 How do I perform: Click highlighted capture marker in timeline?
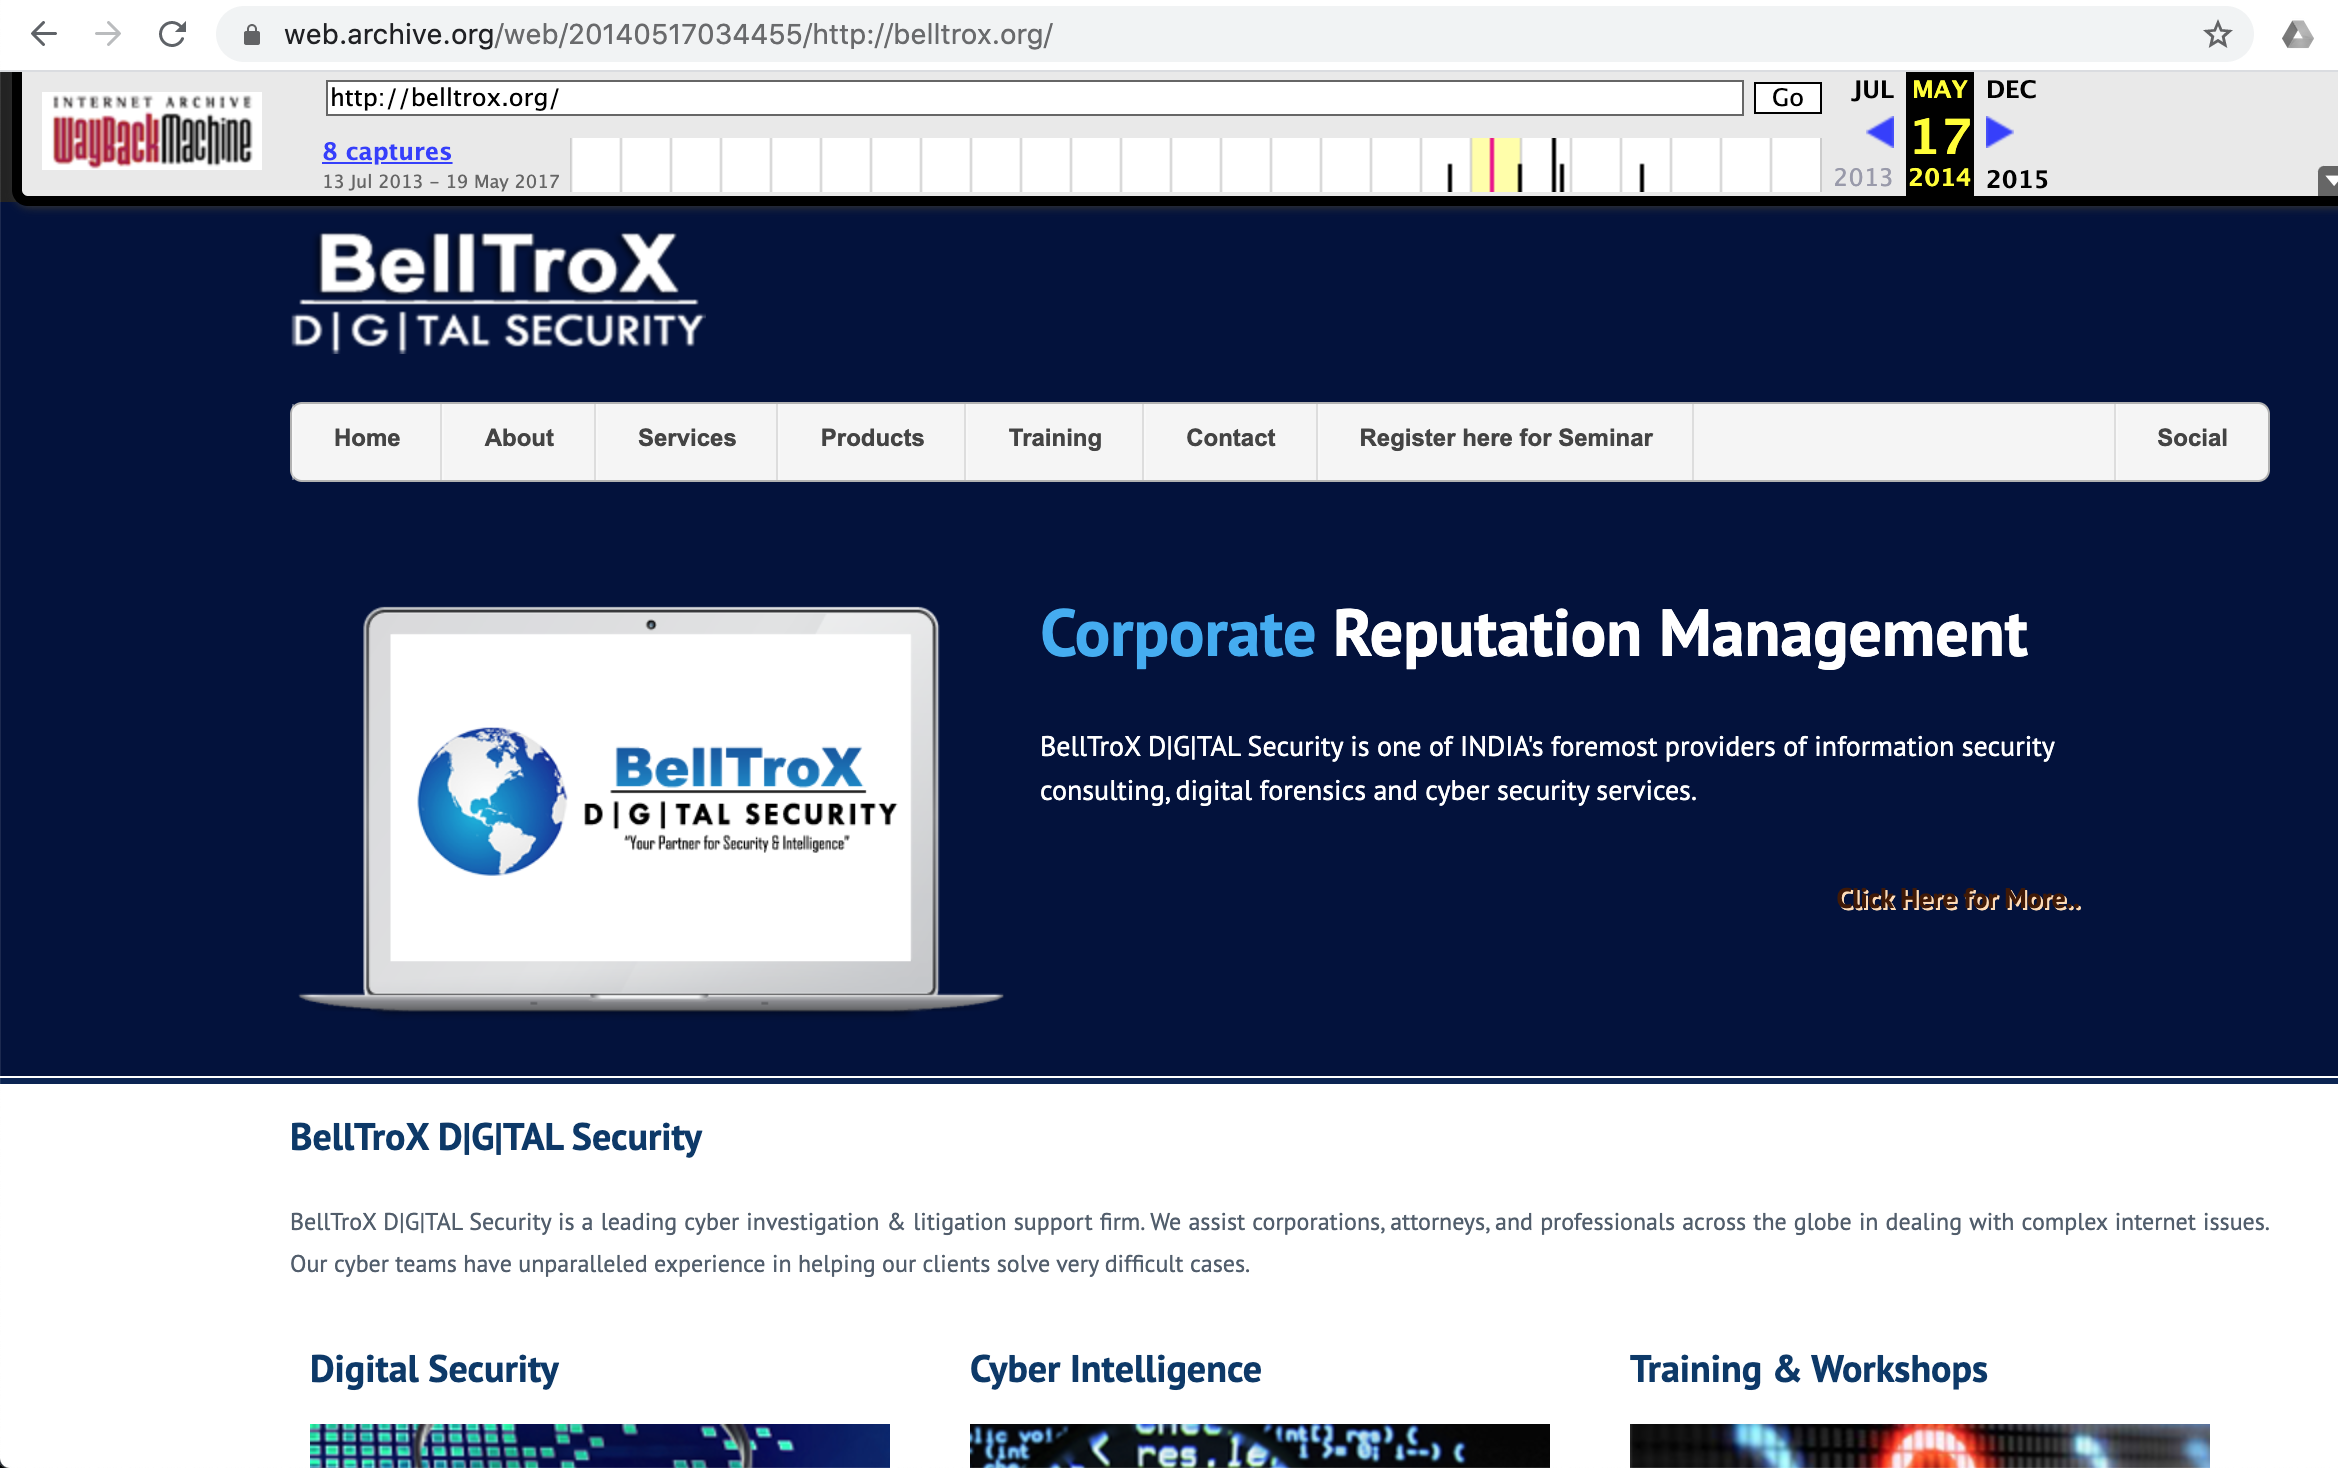1491,166
